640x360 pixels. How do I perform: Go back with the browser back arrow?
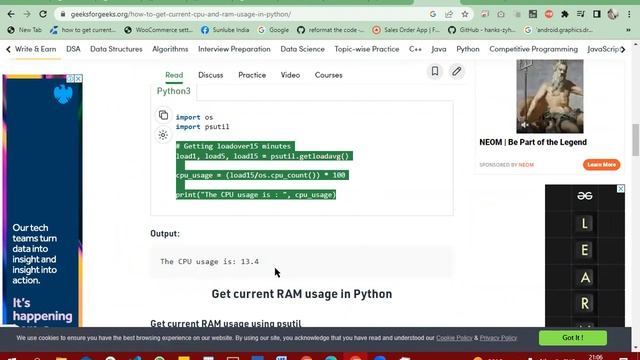(11, 14)
